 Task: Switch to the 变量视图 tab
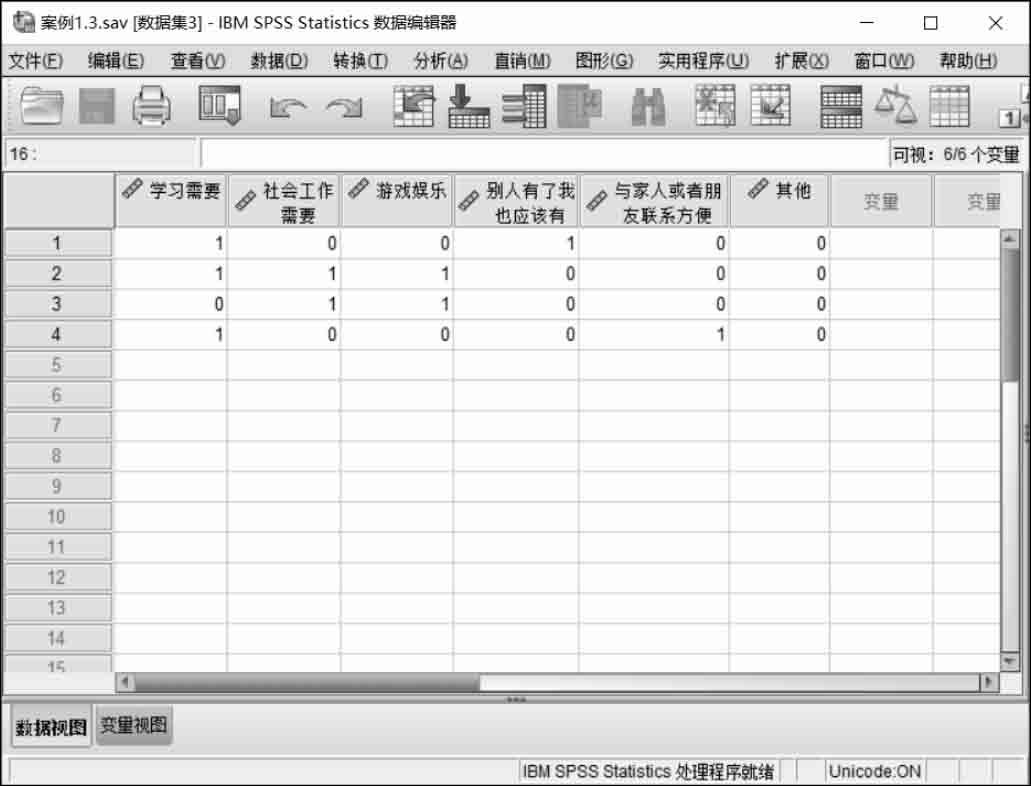click(133, 725)
